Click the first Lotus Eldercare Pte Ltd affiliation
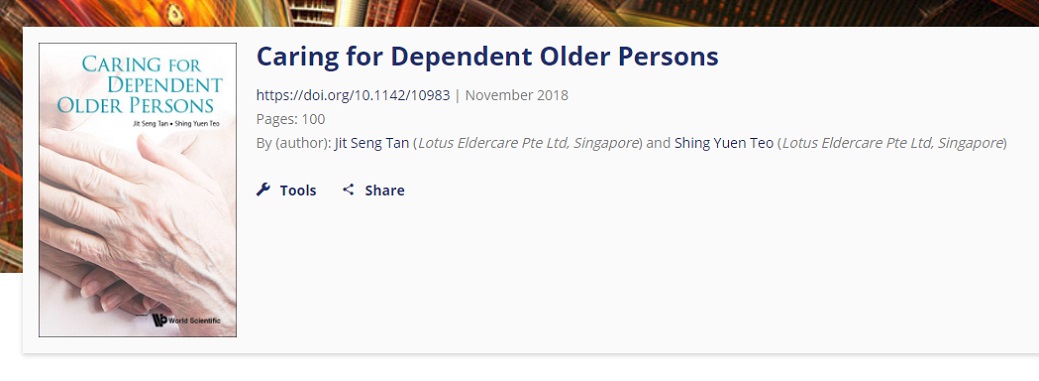 coord(528,143)
